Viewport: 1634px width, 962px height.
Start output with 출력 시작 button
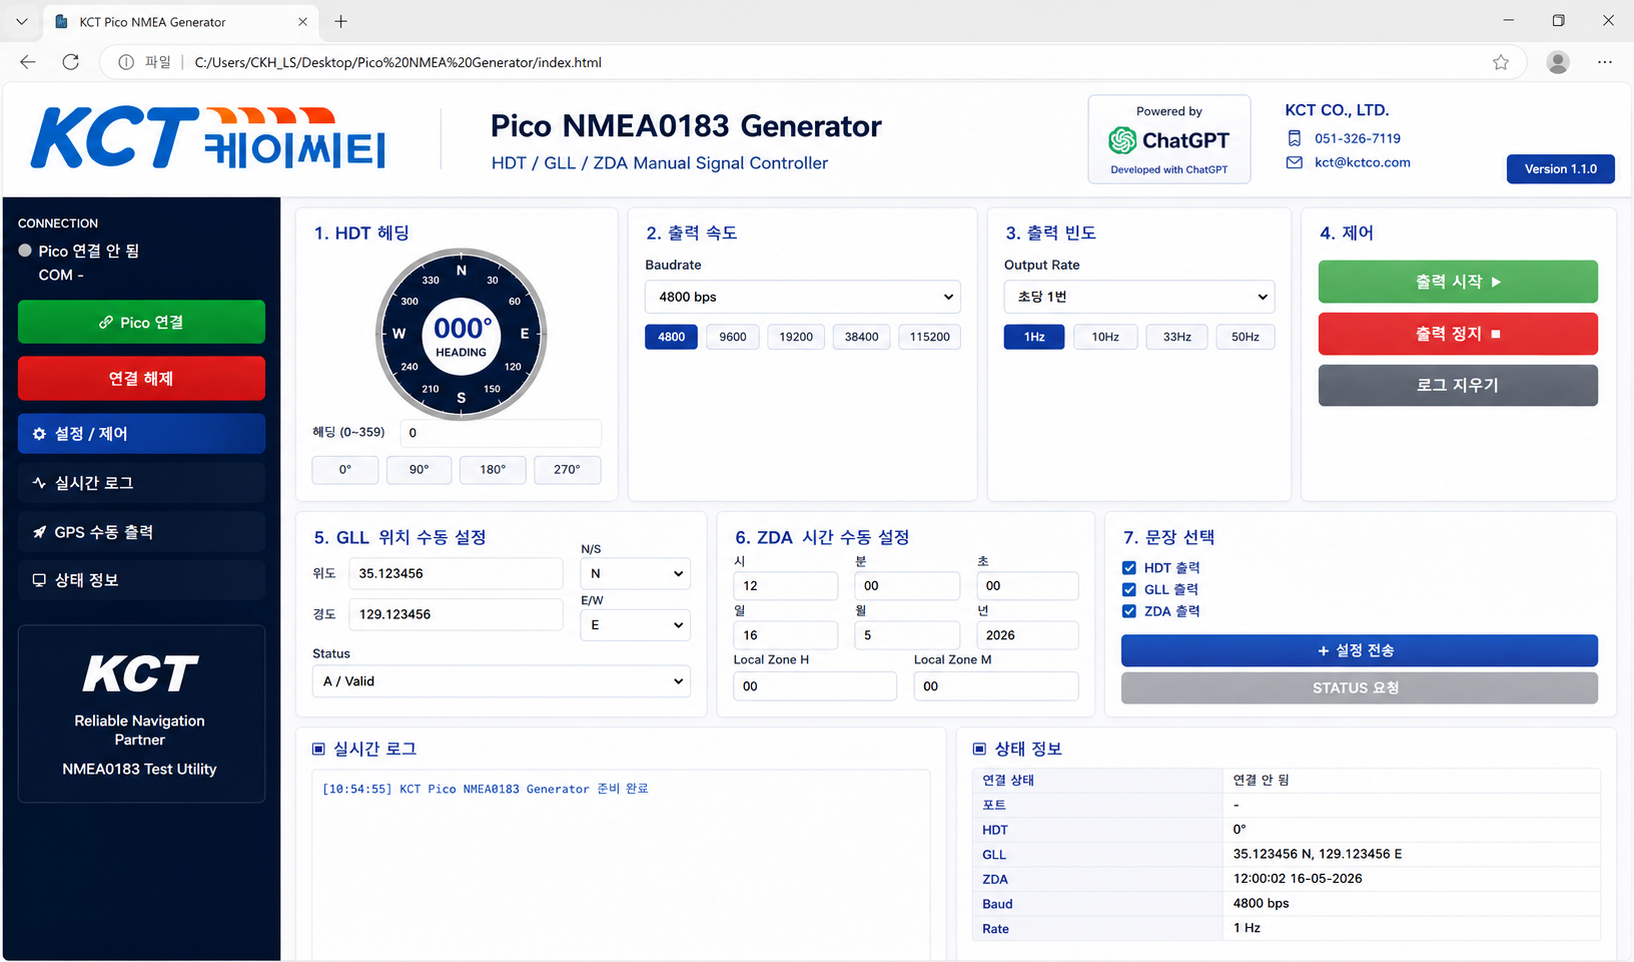(x=1458, y=282)
